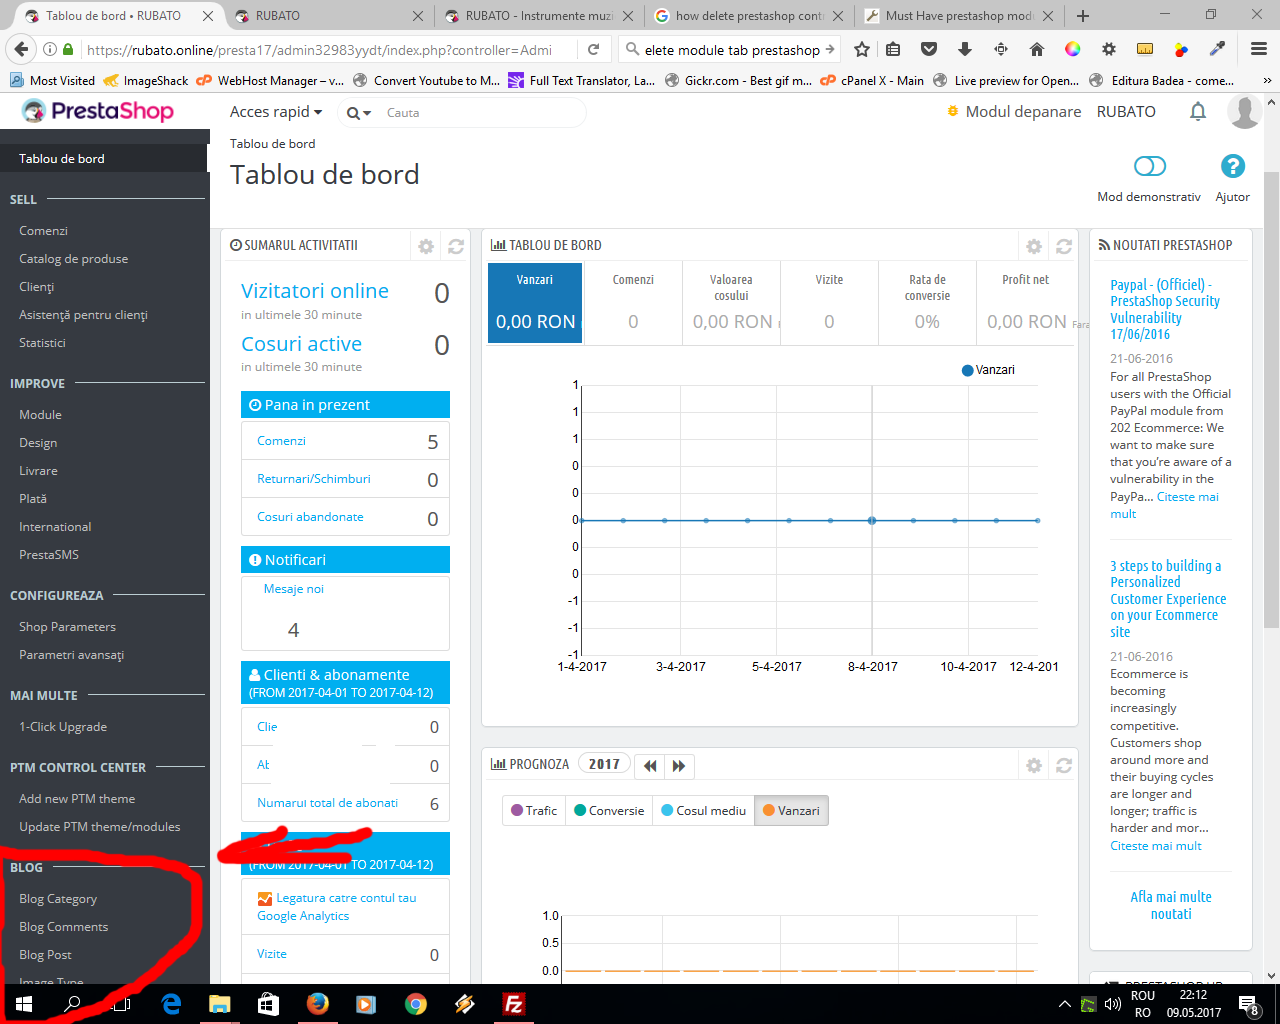
Task: Refresh the Sumarul Activitatii panel
Action: click(x=456, y=246)
